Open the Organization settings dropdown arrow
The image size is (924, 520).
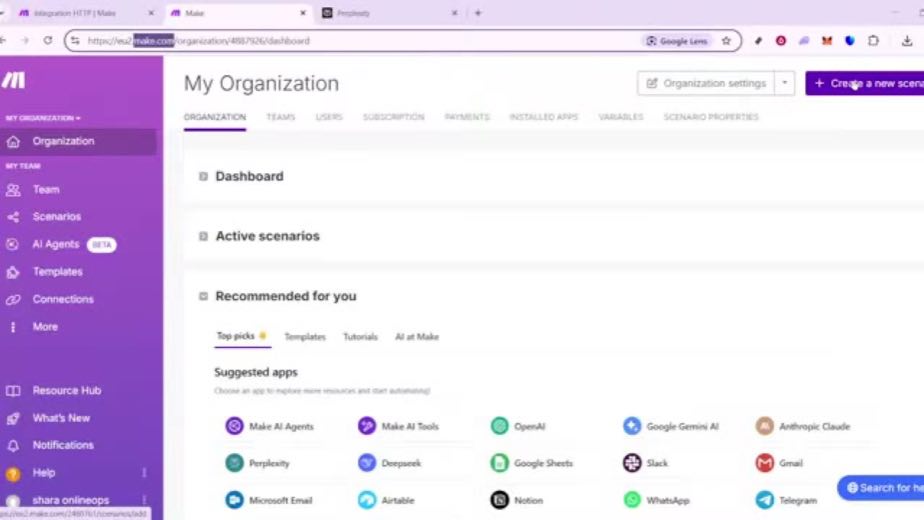coord(784,83)
